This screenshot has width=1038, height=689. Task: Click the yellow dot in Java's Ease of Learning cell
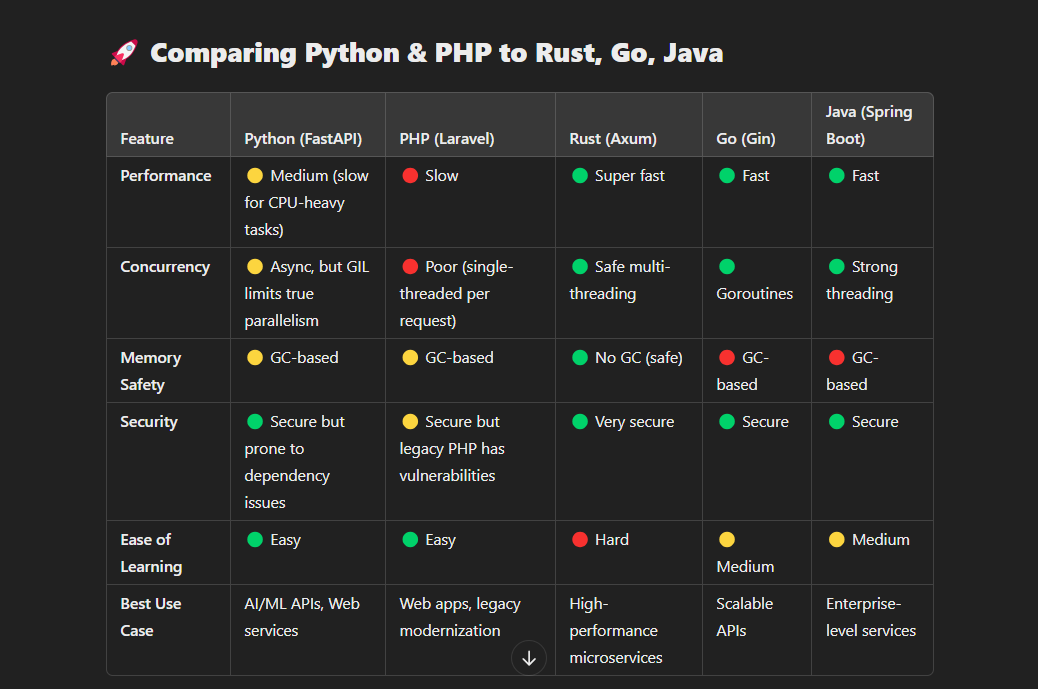click(x=837, y=539)
